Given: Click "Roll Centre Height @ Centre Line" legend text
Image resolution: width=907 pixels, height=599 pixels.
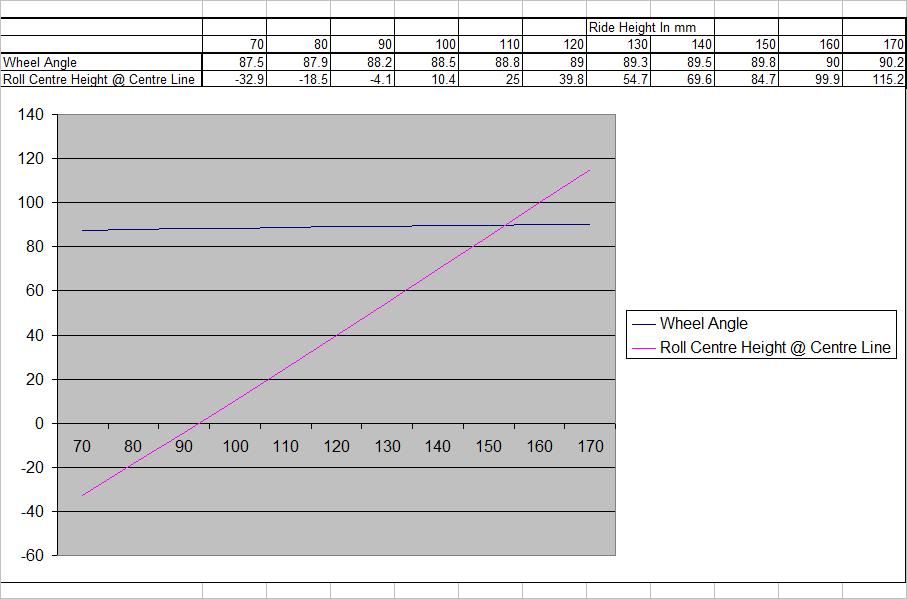Looking at the screenshot, I should pyautogui.click(x=775, y=348).
